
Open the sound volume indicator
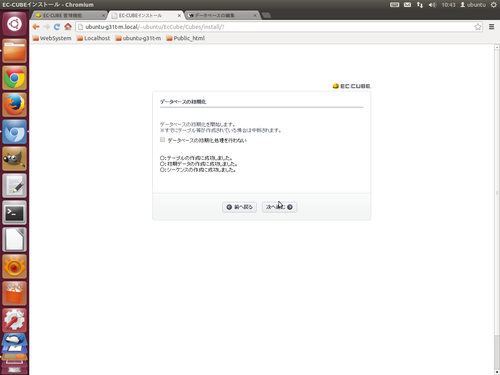click(432, 5)
